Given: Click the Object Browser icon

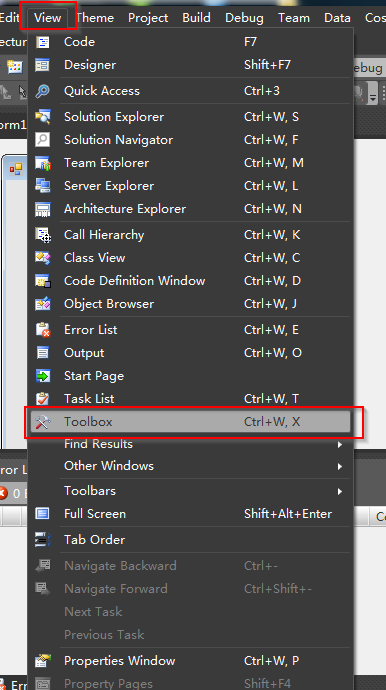Looking at the screenshot, I should 43,304.
